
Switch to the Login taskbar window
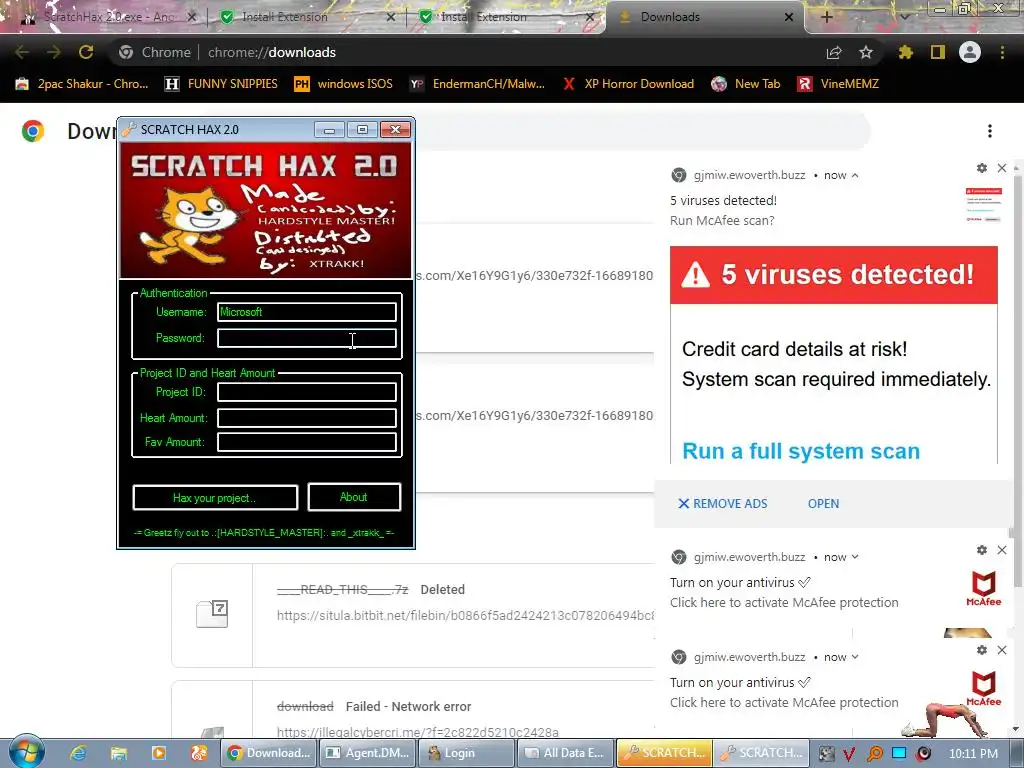pyautogui.click(x=466, y=752)
